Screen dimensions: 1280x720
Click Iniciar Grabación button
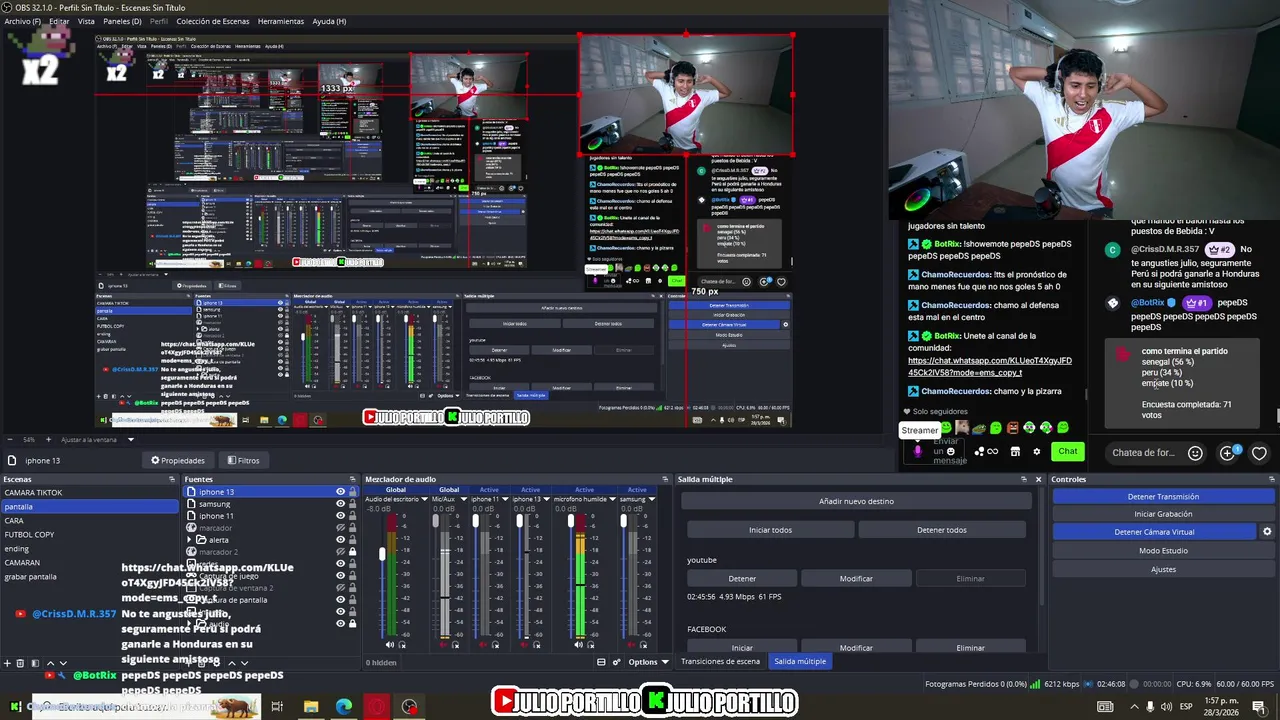(x=1163, y=514)
